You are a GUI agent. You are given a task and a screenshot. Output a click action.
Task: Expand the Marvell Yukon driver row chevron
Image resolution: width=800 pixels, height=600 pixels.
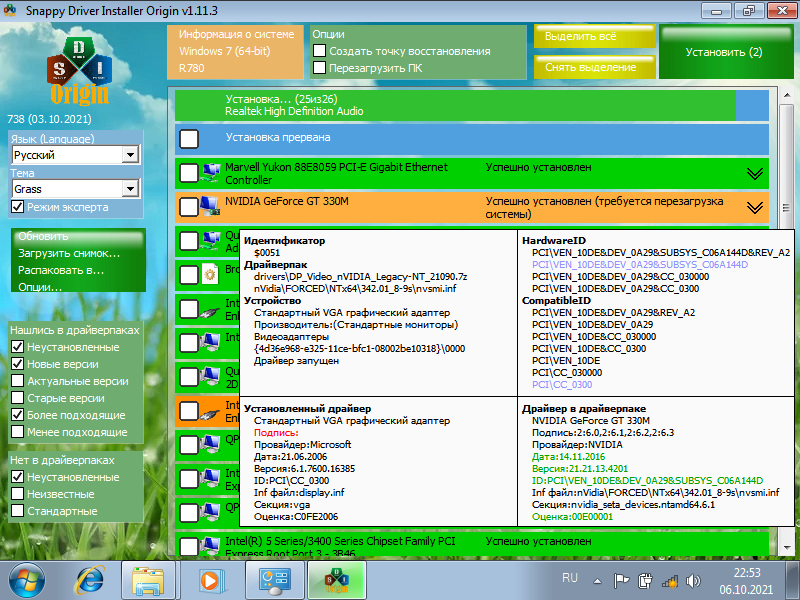point(755,174)
